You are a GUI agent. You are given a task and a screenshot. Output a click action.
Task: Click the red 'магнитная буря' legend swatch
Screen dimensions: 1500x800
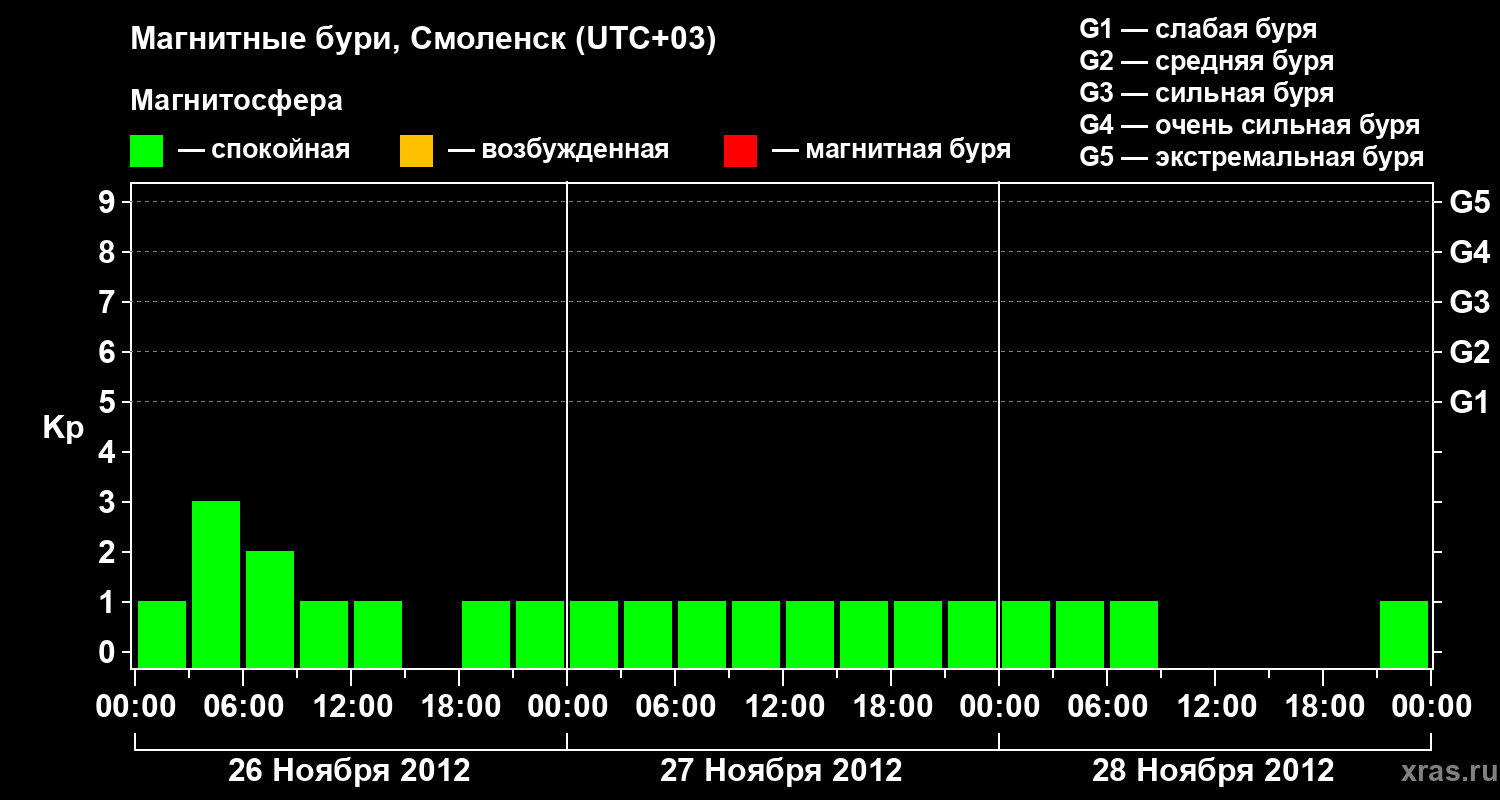[740, 151]
